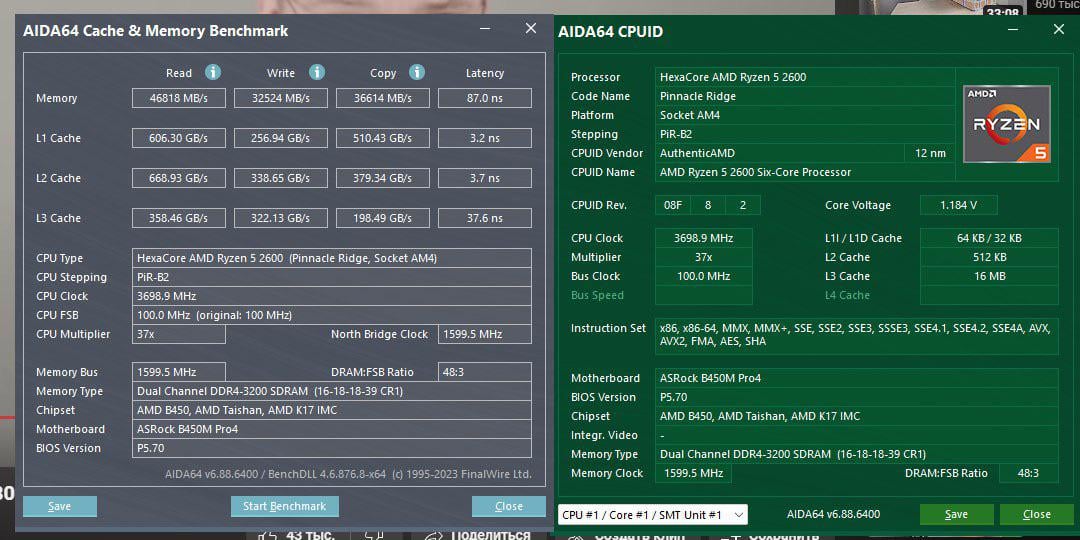Click the info icon next to Copy
1080x540 pixels.
pos(417,72)
